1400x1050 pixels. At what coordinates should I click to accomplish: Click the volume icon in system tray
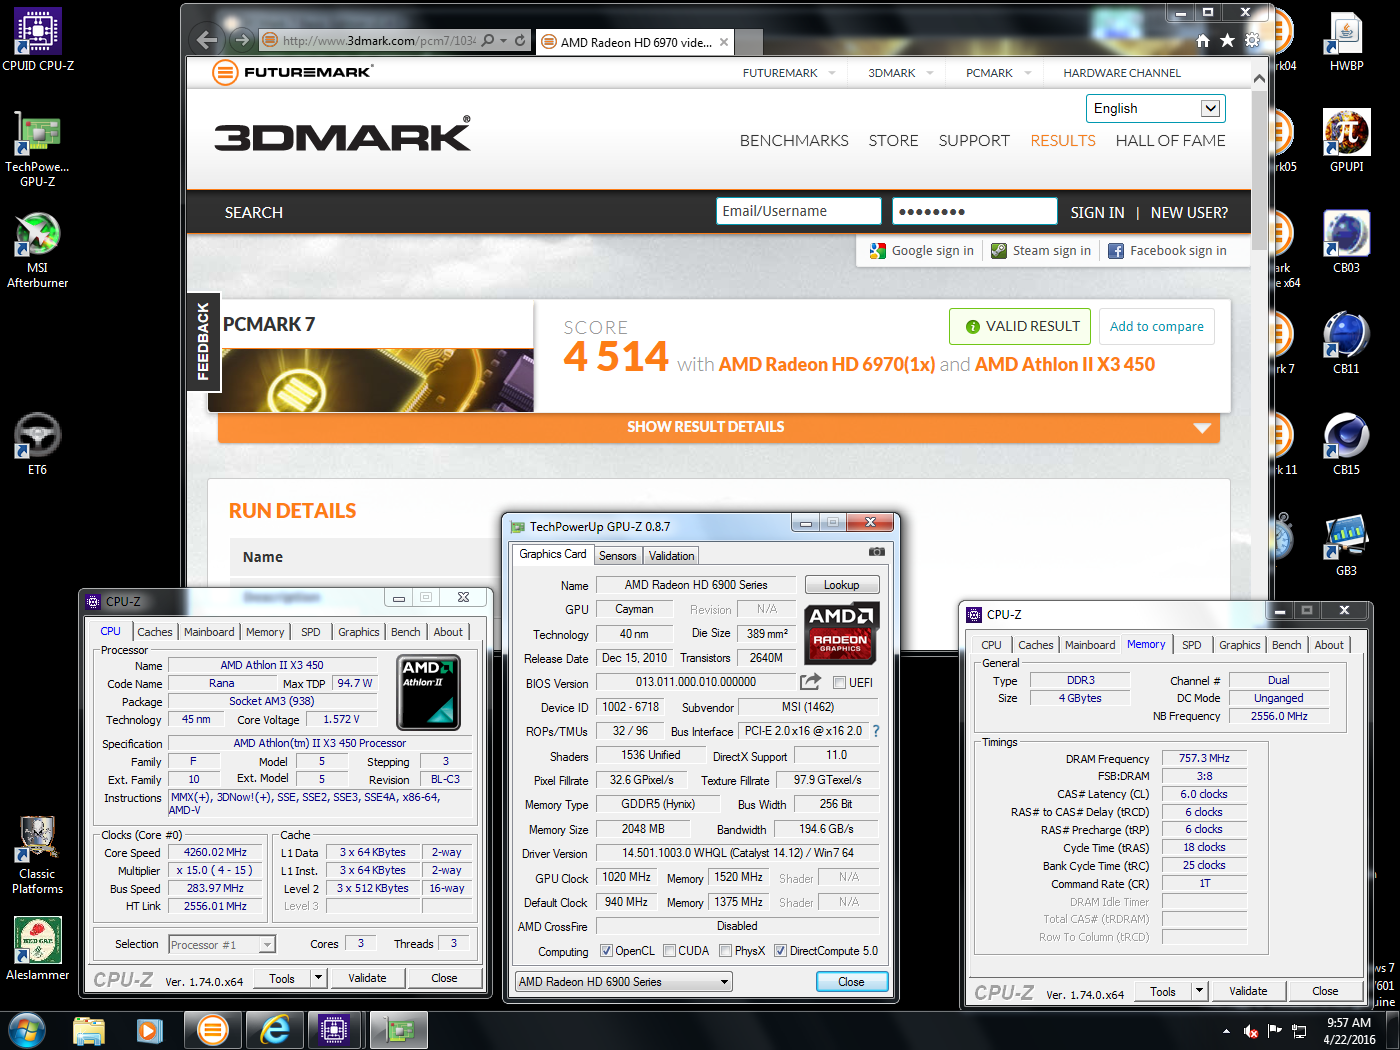[1250, 1031]
